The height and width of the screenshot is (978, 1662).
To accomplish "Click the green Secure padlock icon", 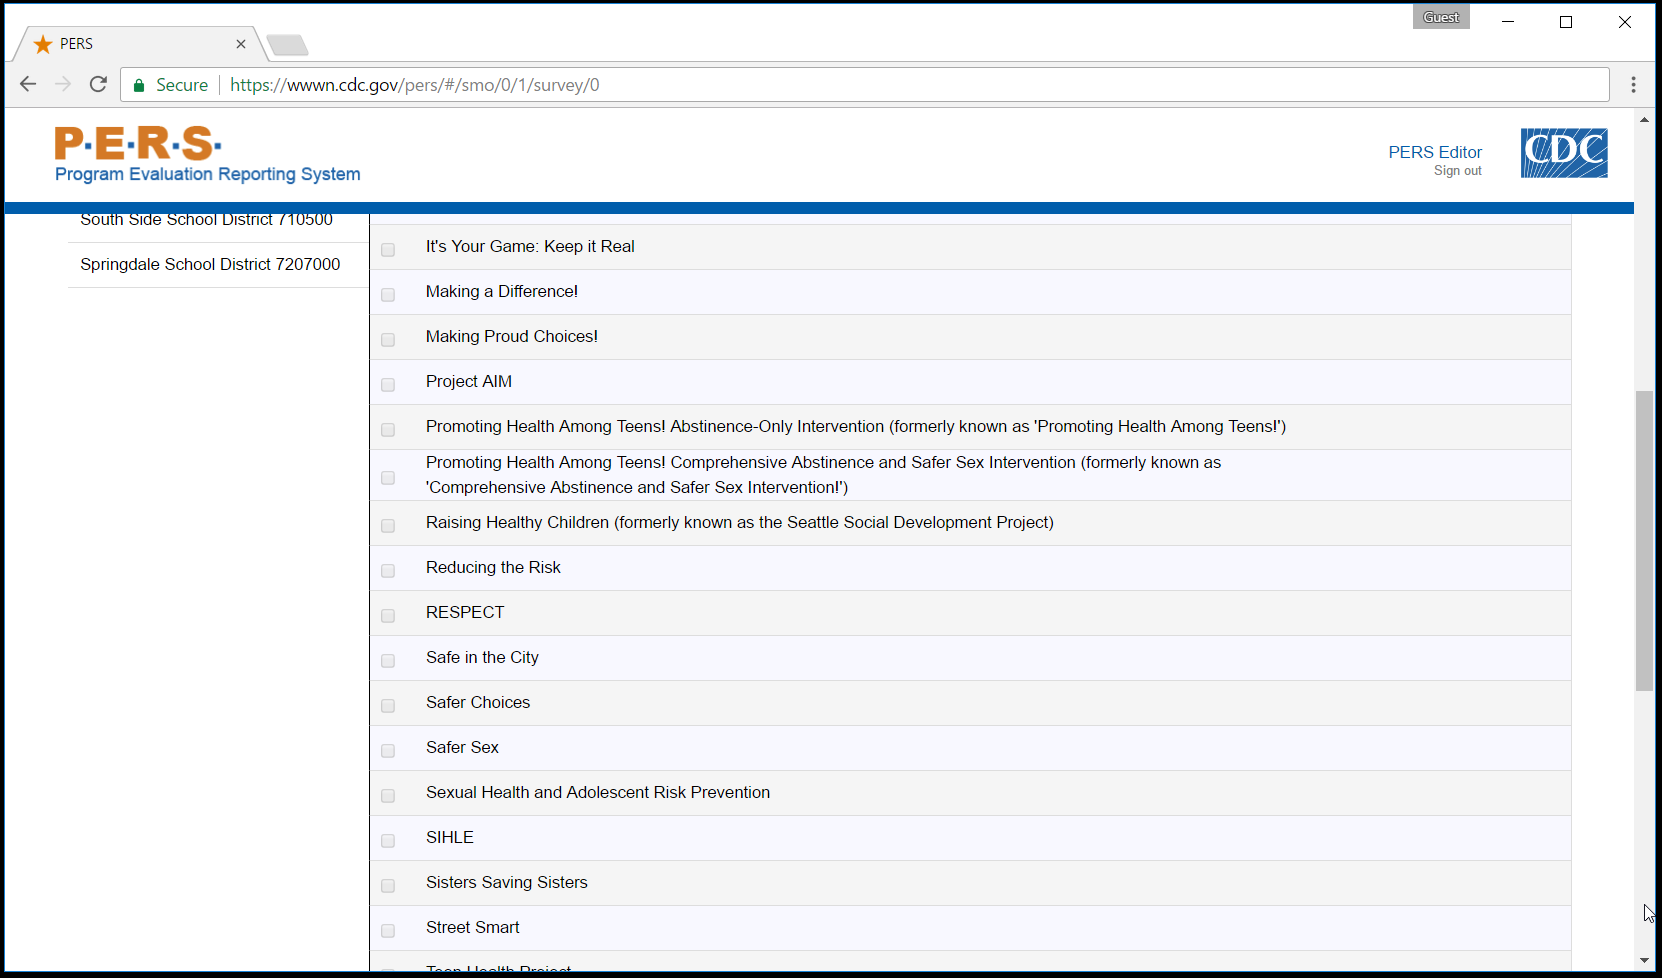I will click(140, 86).
